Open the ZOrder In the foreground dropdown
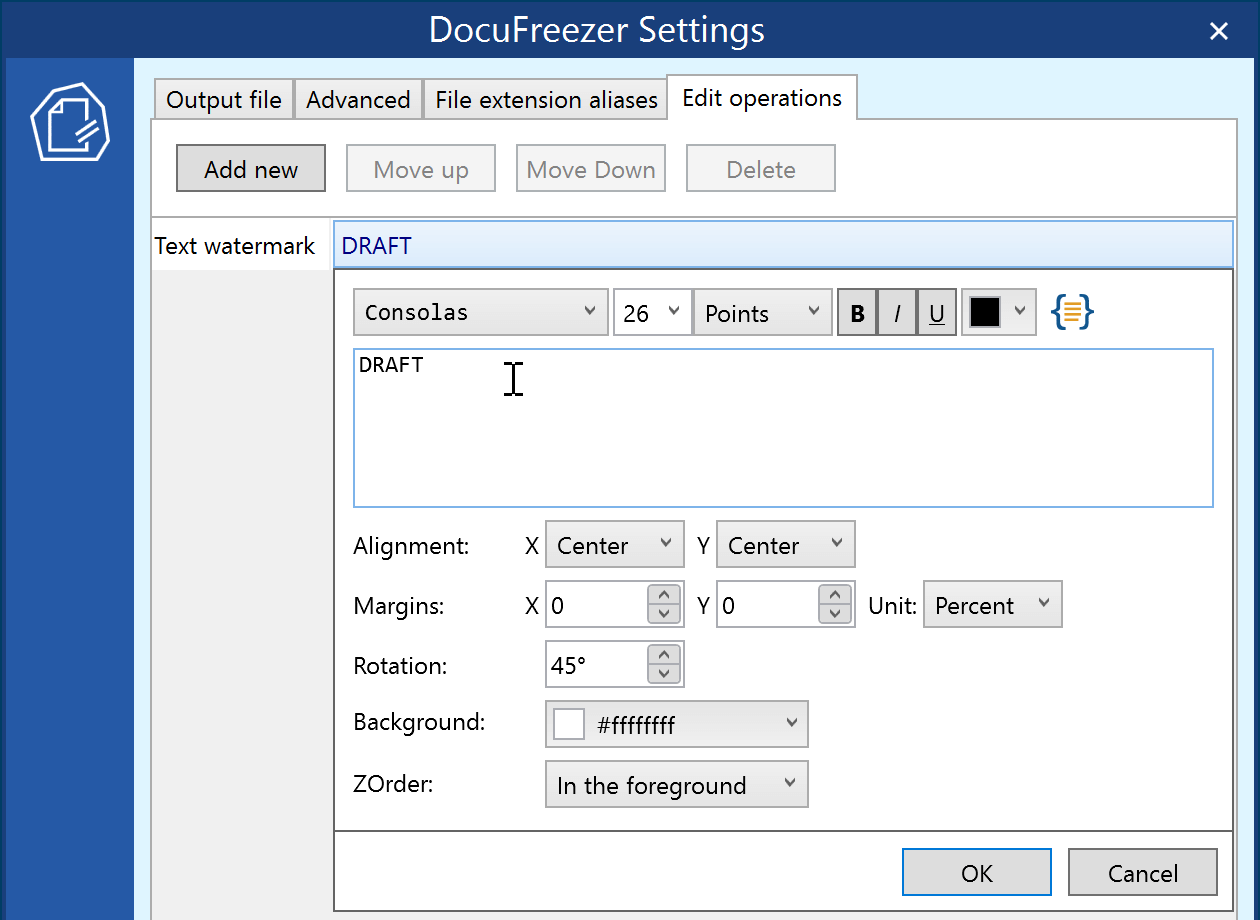The height and width of the screenshot is (920, 1260). pos(676,785)
